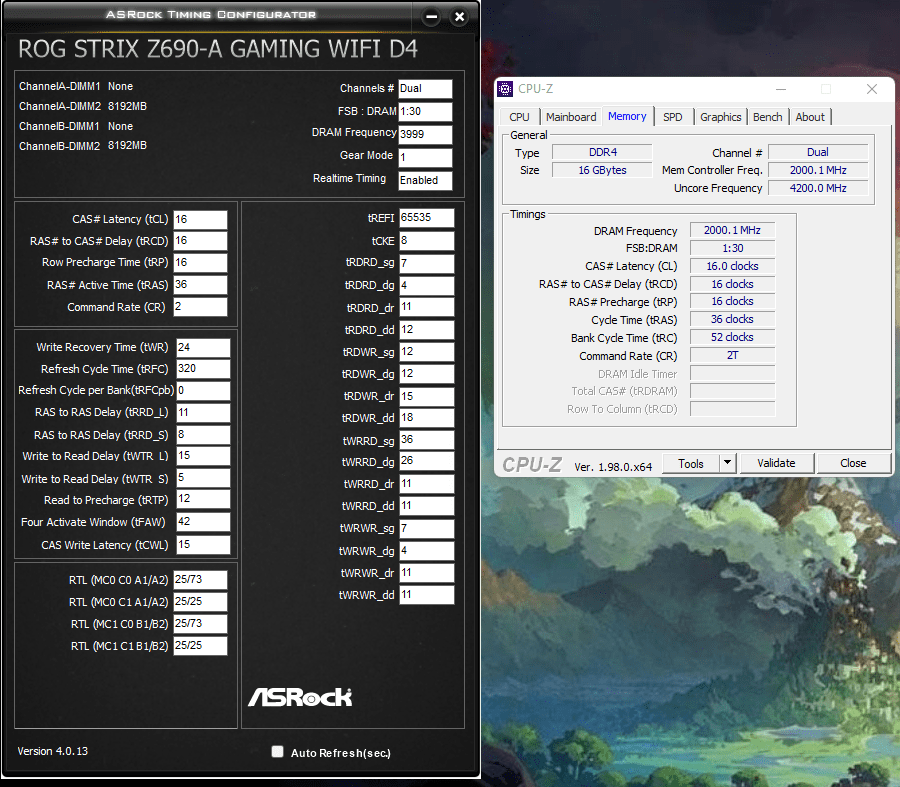Close the CPU-Z window with X
Image resolution: width=900 pixels, height=787 pixels.
tap(872, 89)
